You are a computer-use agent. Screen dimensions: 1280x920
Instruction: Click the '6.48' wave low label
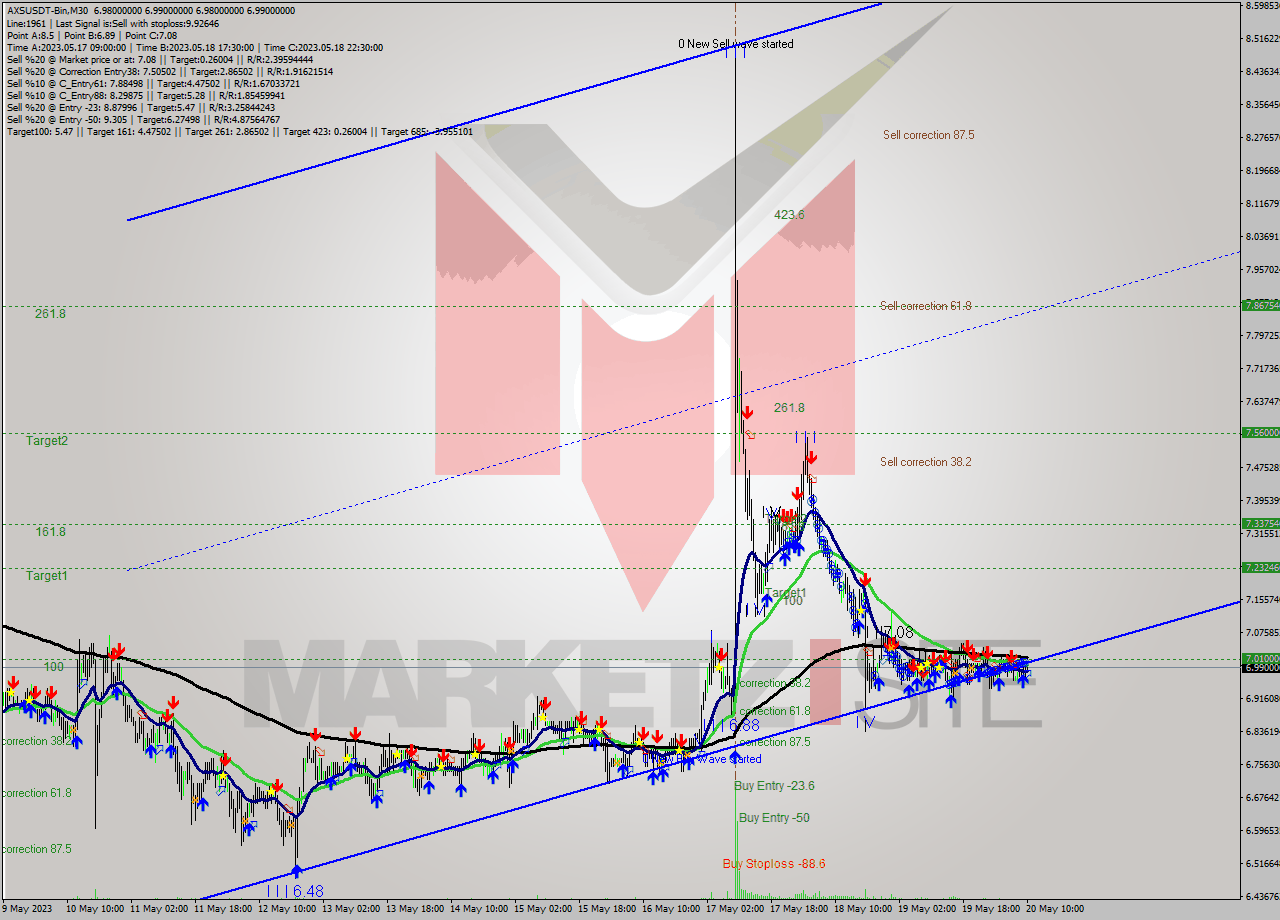coord(308,890)
